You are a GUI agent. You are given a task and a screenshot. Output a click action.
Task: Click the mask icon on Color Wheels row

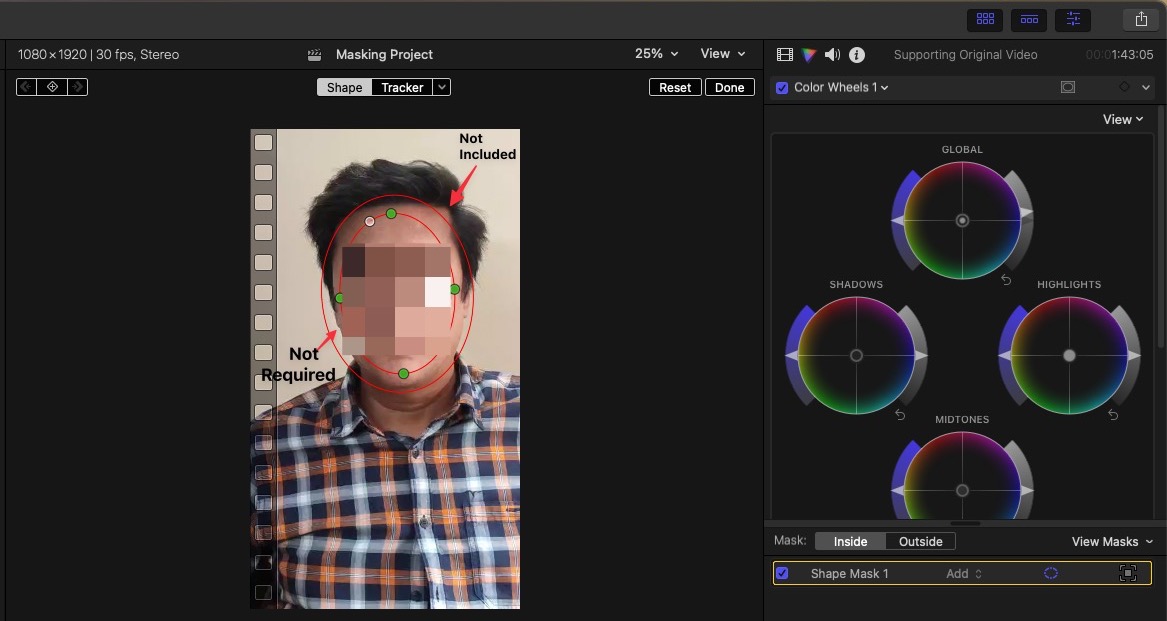pyautogui.click(x=1068, y=88)
